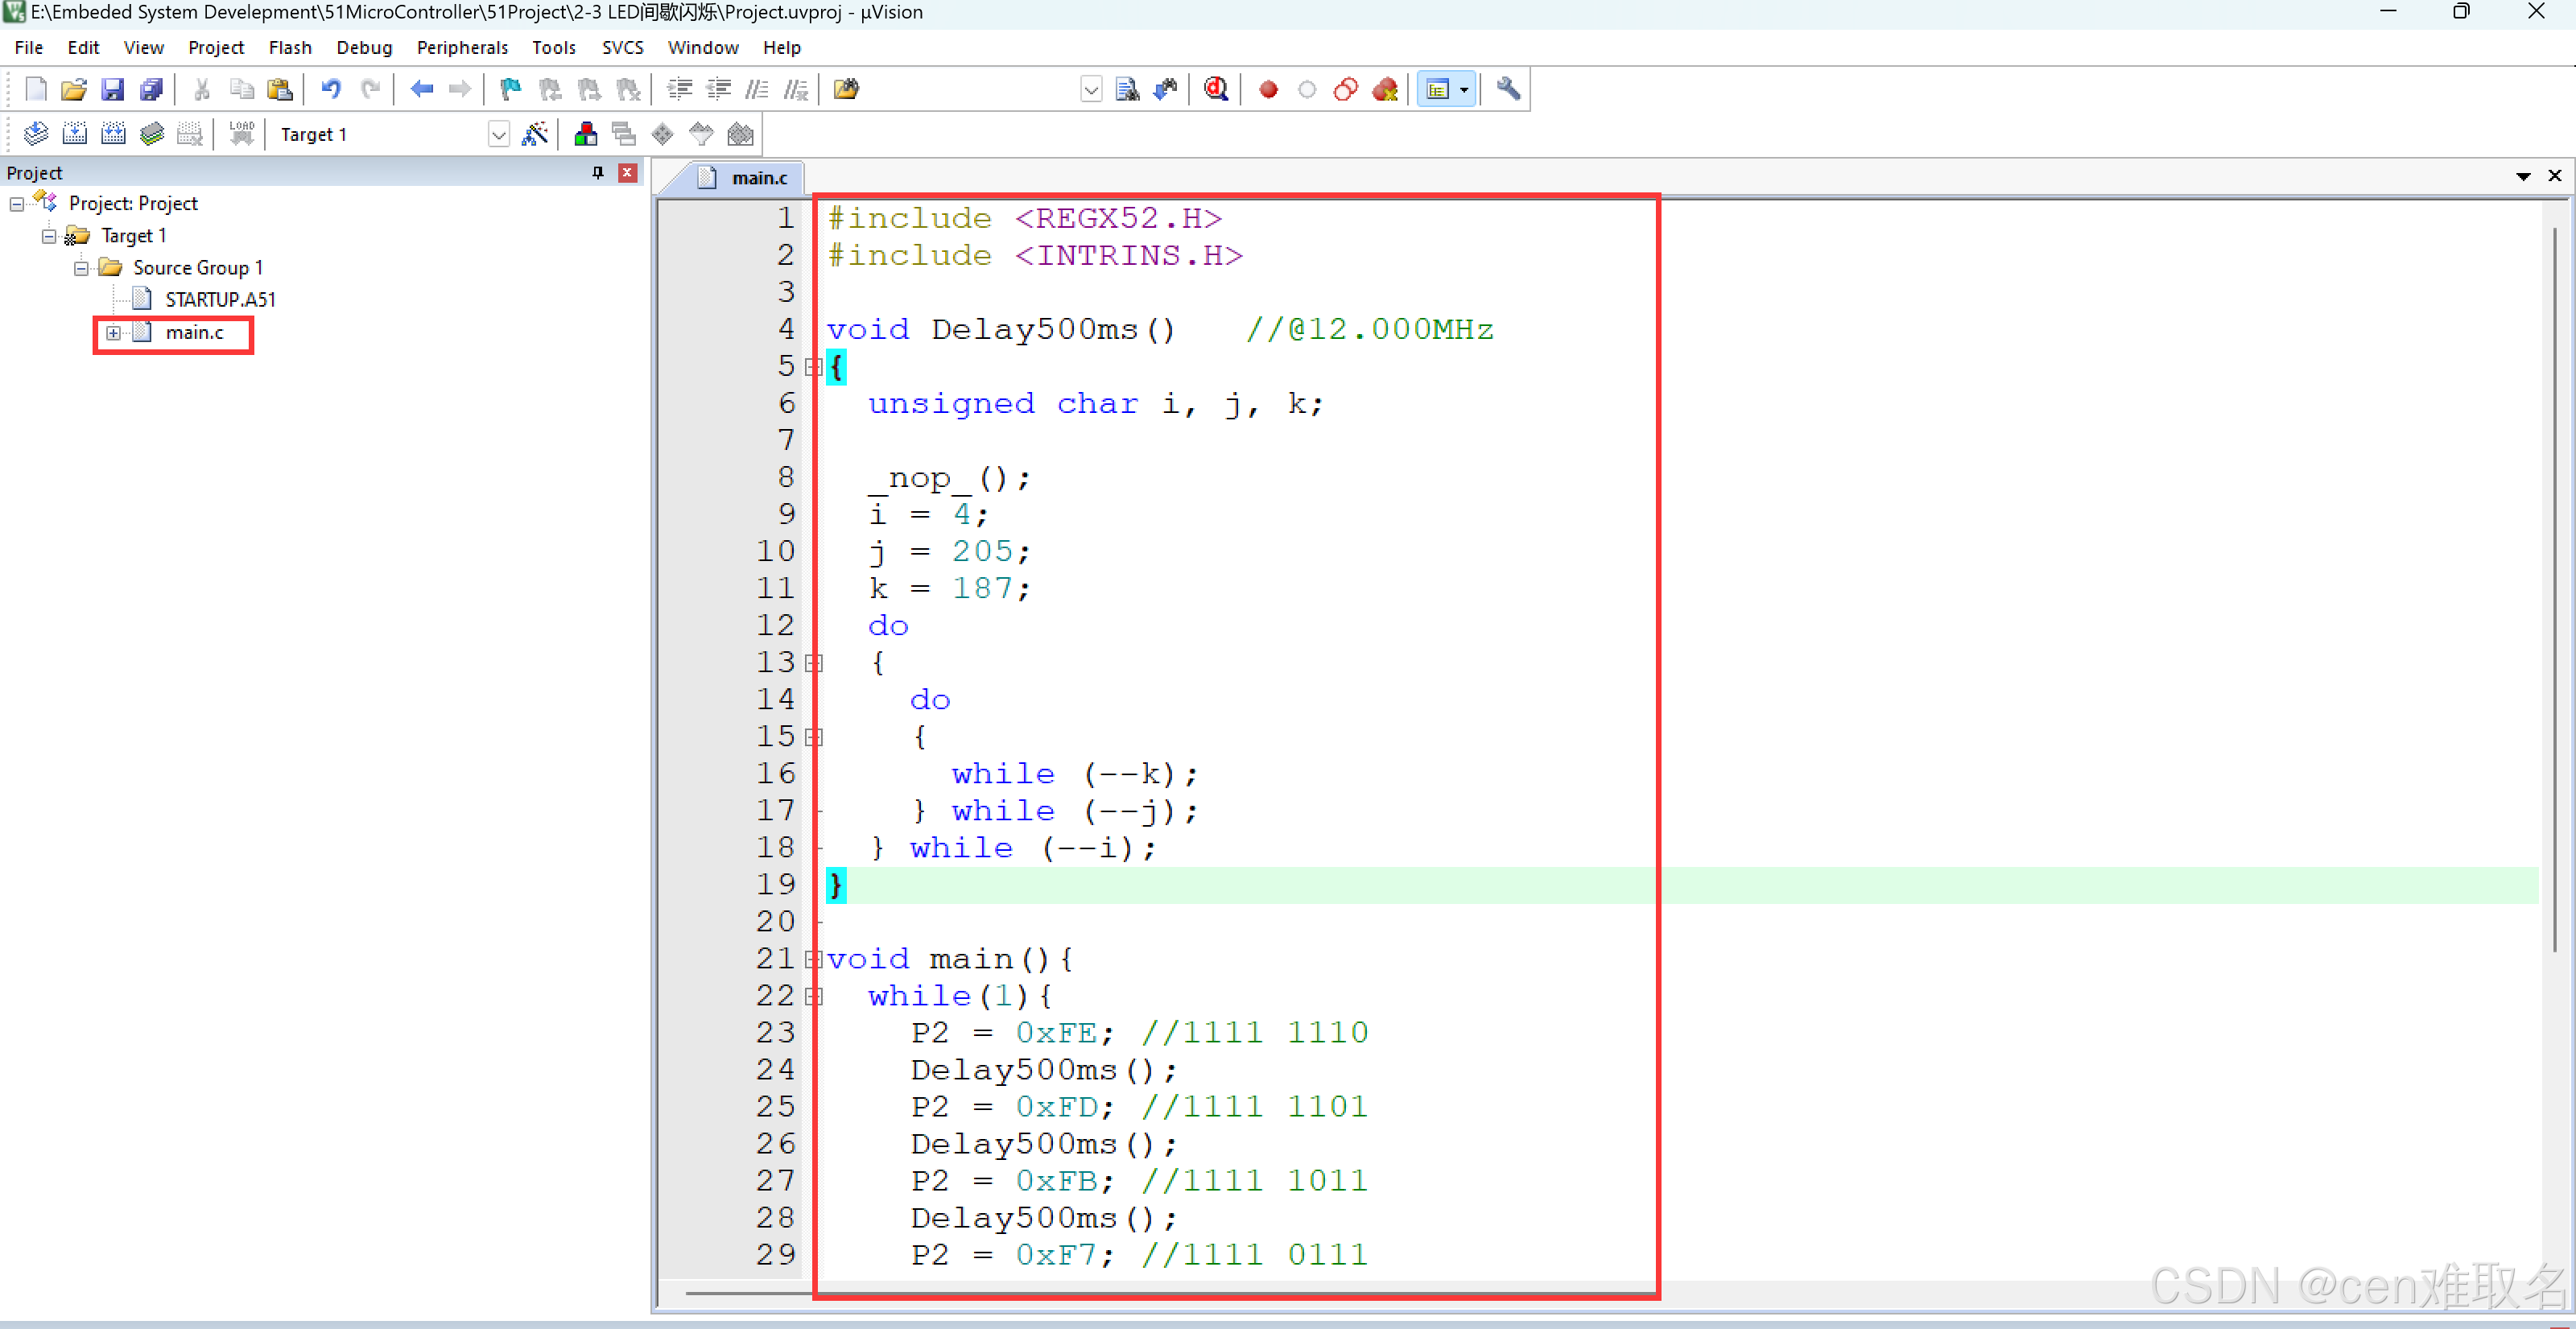
Task: Pin the Project panel
Action: click(x=598, y=173)
